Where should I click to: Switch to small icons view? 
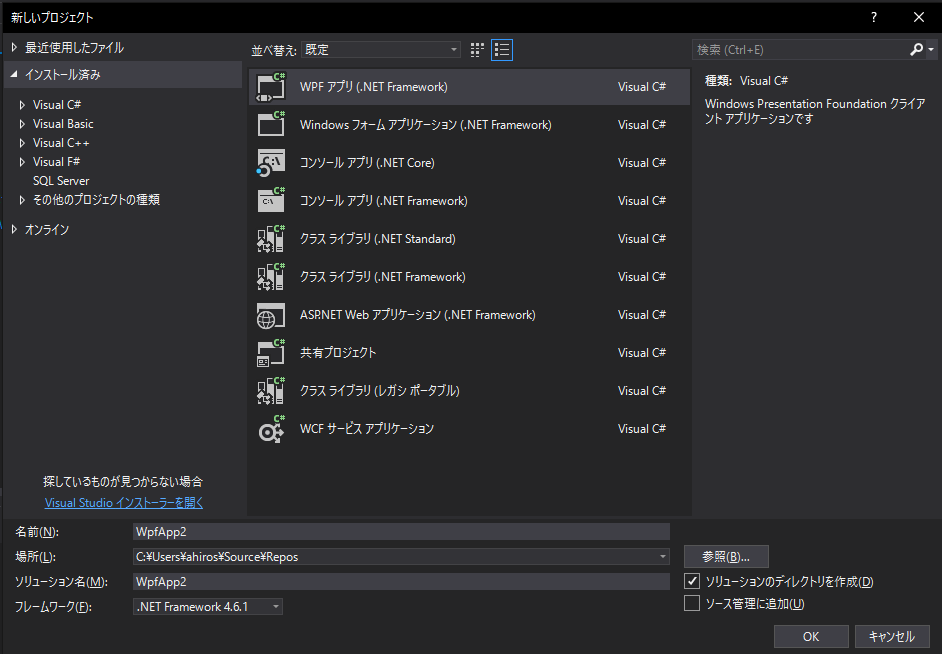pyautogui.click(x=477, y=49)
